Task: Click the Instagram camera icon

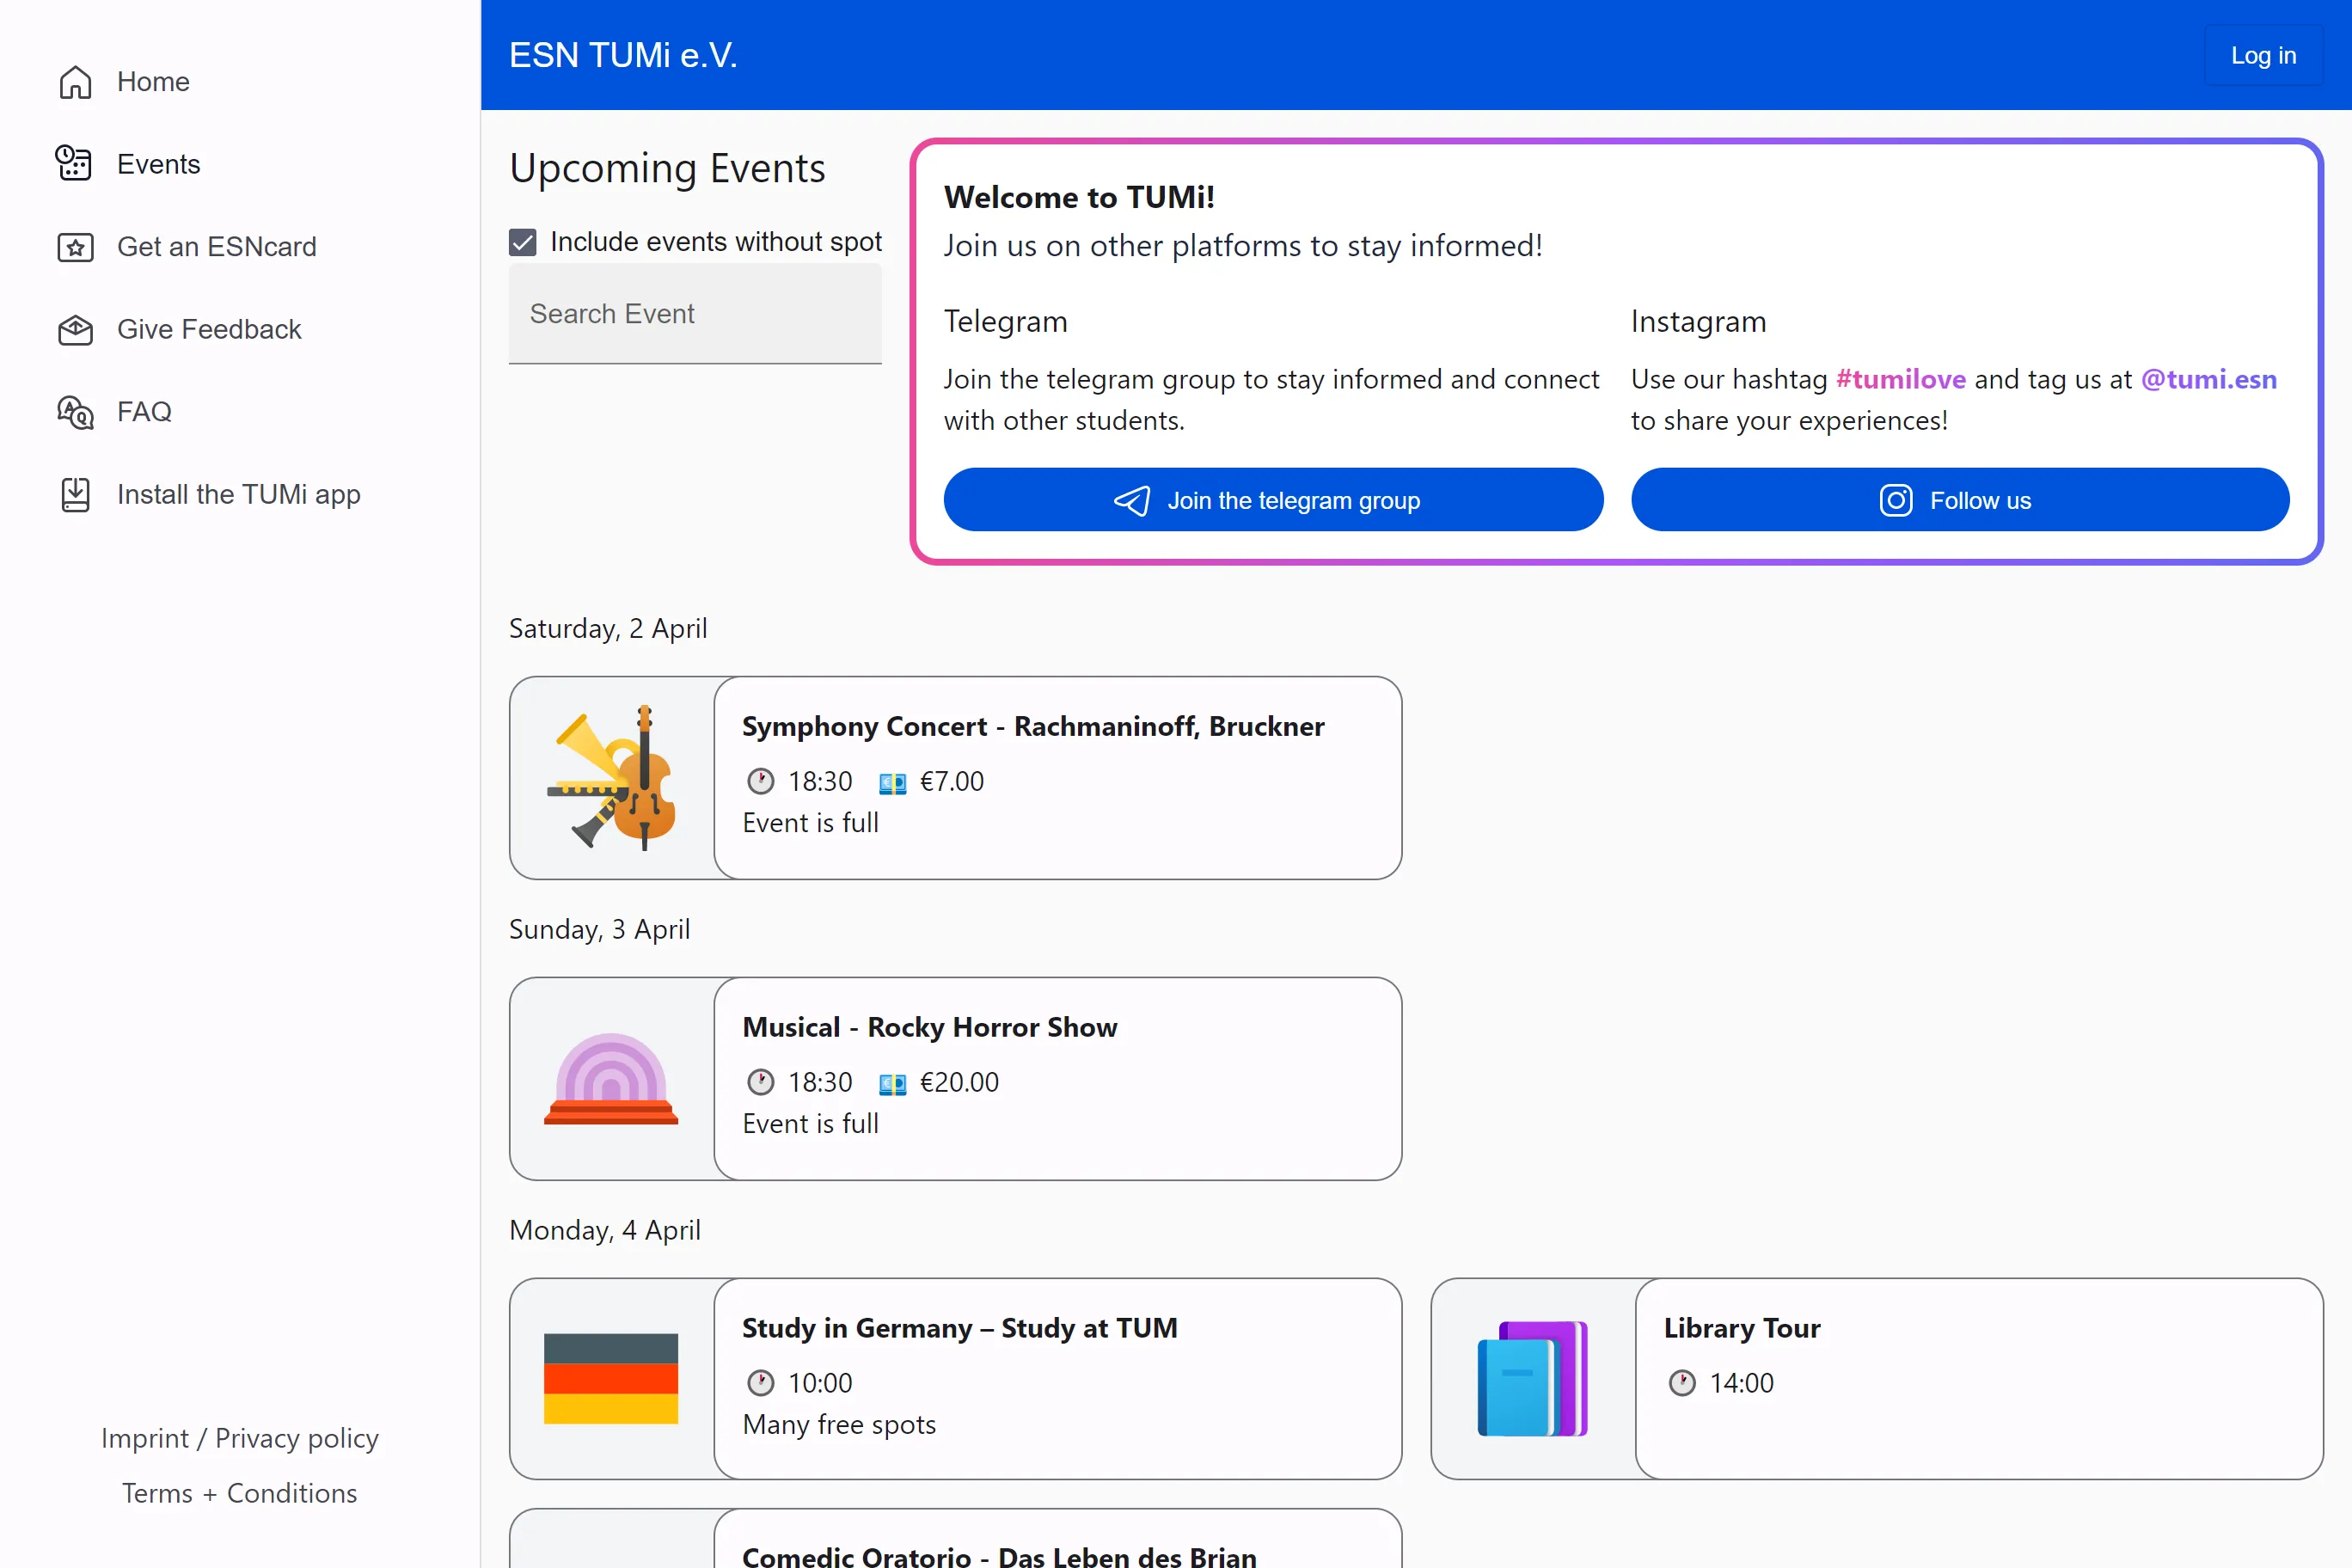Action: 1895,500
